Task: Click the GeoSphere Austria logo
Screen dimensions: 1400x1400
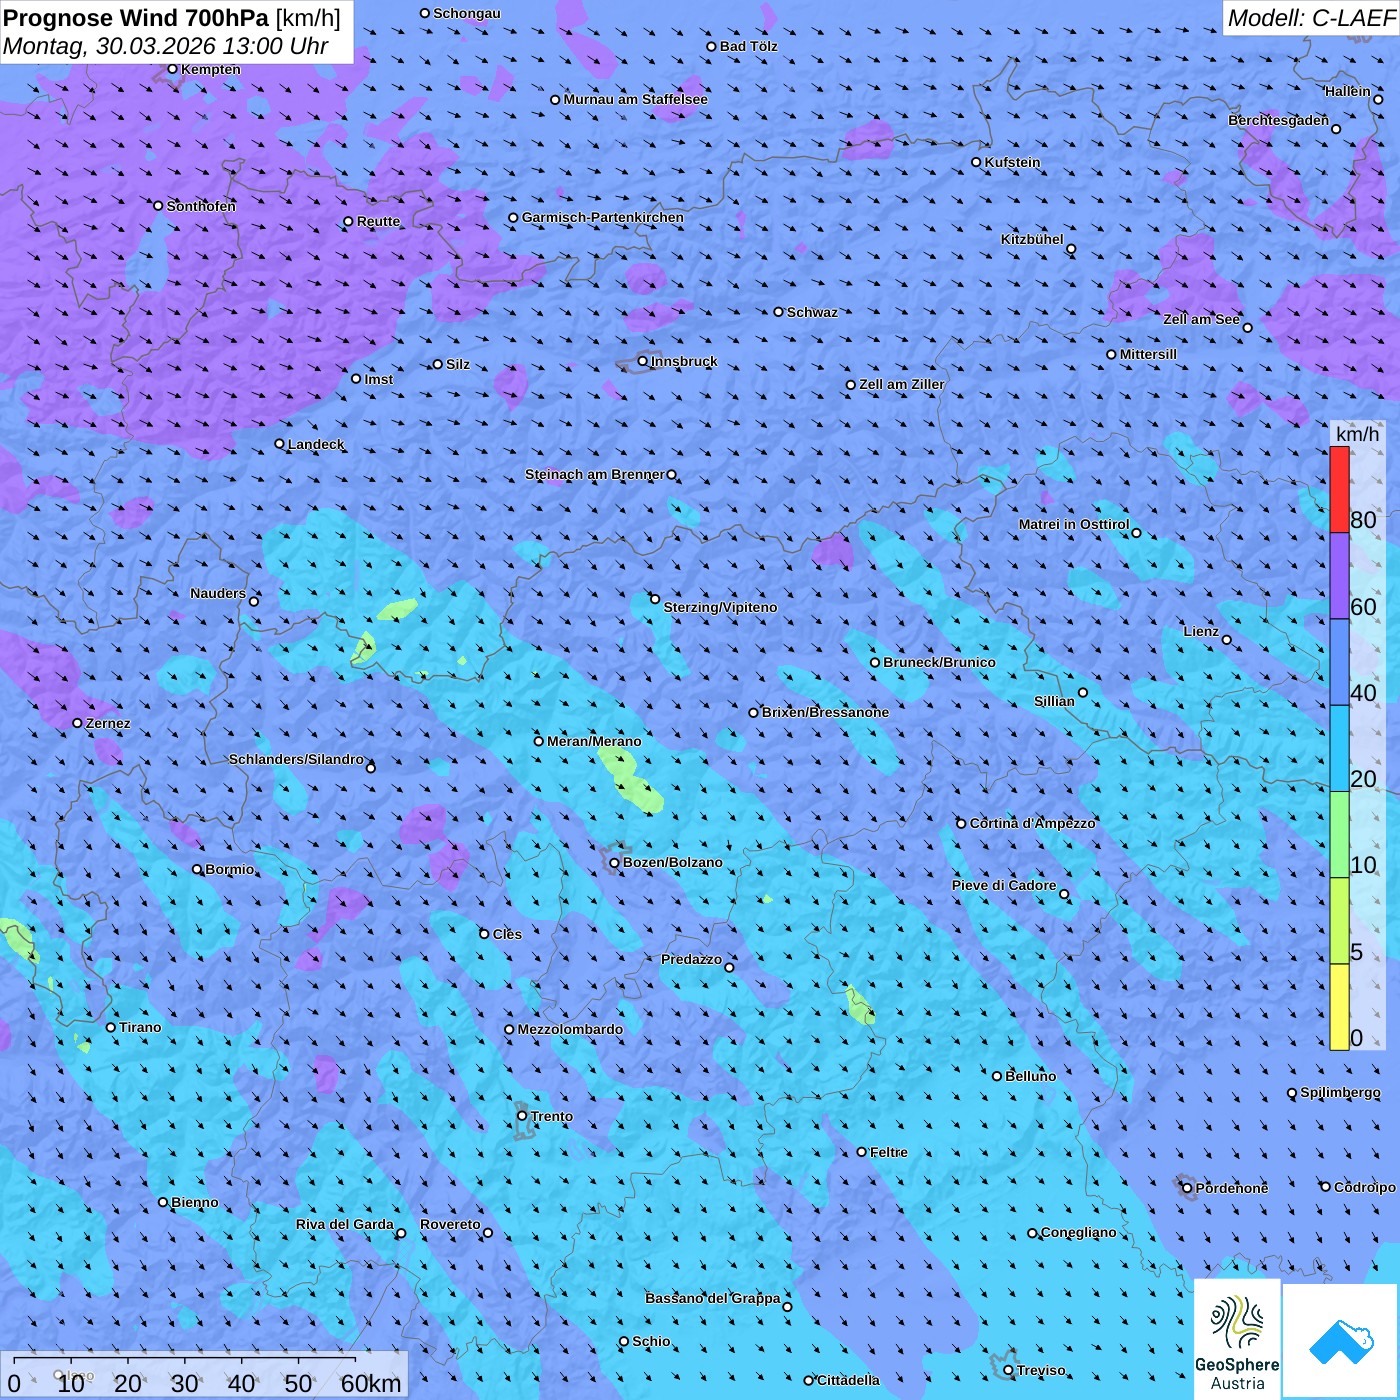Action: (x=1237, y=1341)
